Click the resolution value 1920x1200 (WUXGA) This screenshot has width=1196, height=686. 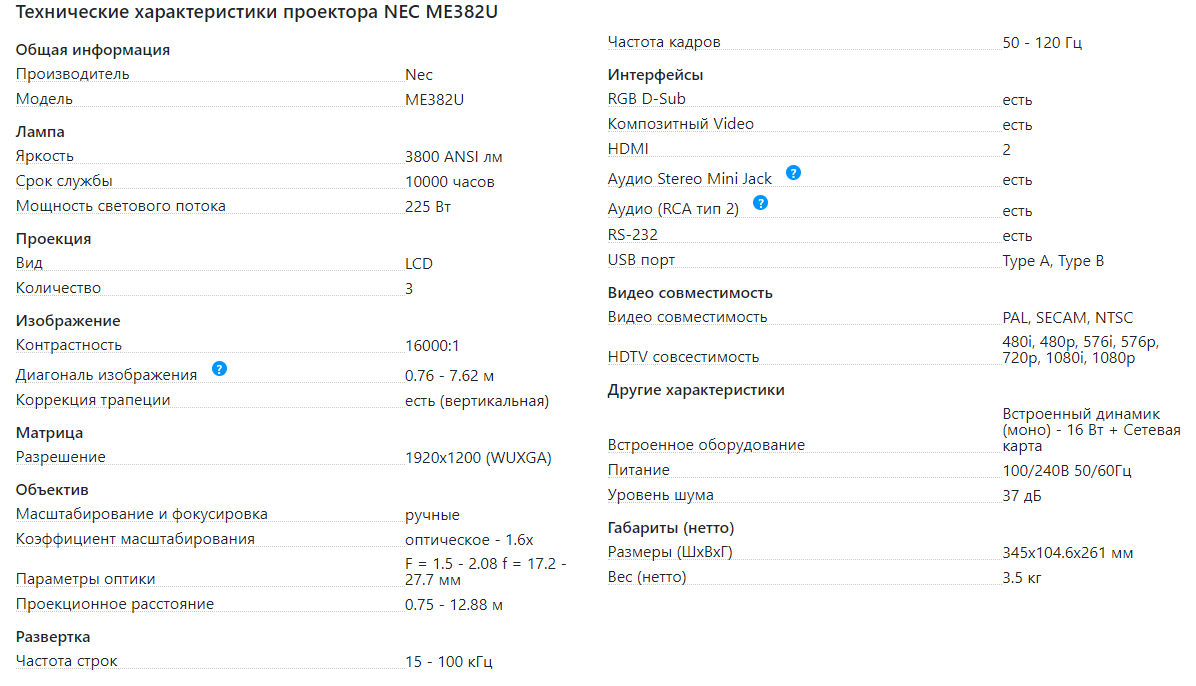[x=478, y=458]
